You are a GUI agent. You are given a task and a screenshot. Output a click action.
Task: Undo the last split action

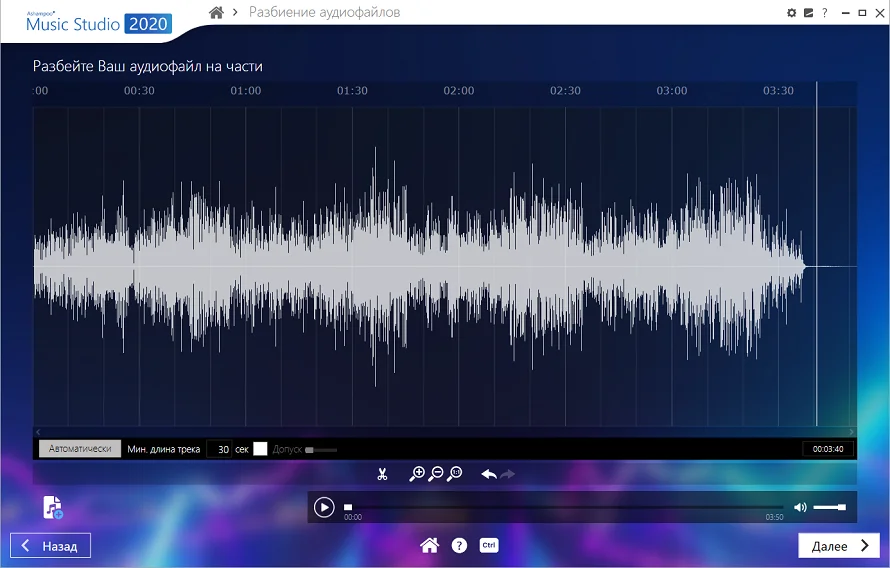click(489, 474)
